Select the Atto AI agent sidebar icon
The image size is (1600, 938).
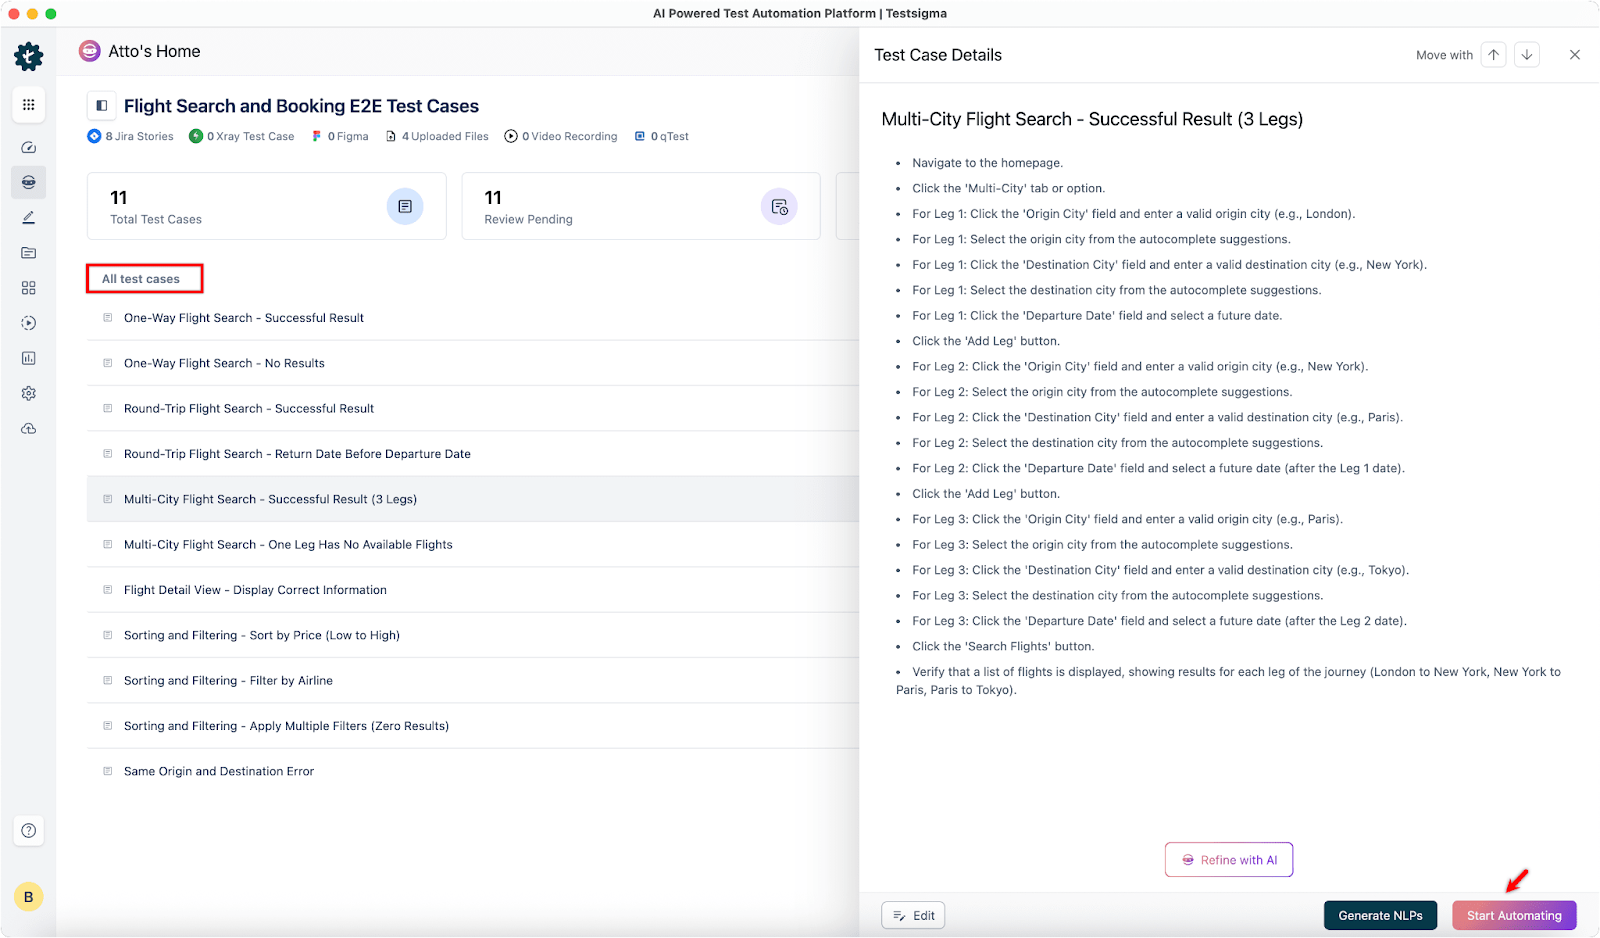[28, 182]
